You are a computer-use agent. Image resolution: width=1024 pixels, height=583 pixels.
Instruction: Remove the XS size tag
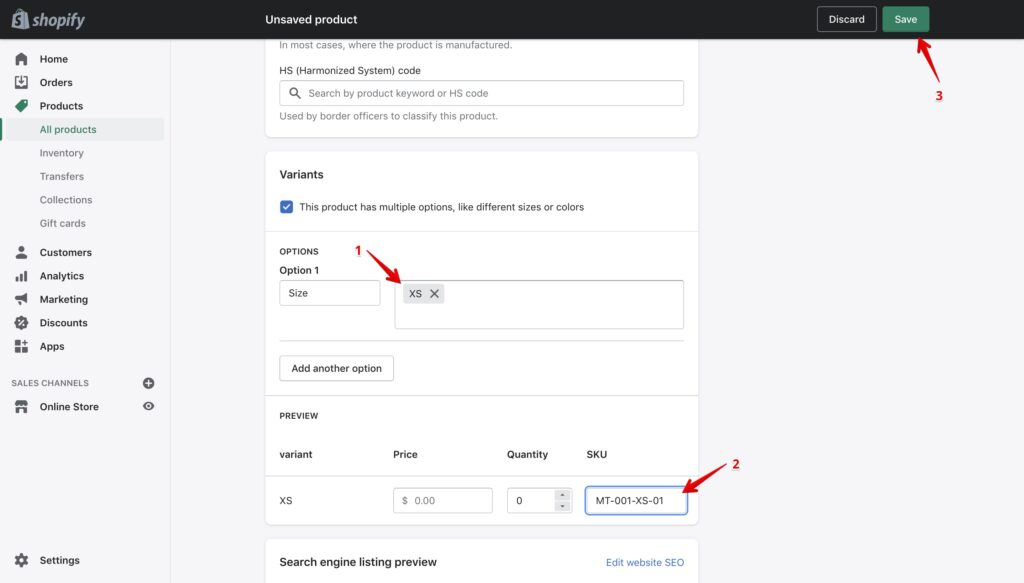[435, 293]
